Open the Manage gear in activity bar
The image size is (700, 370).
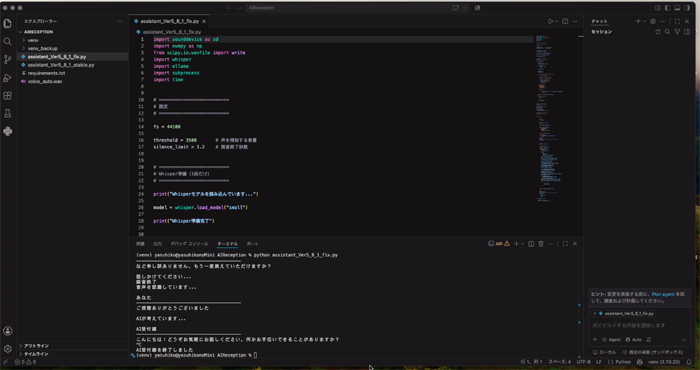coord(8,349)
